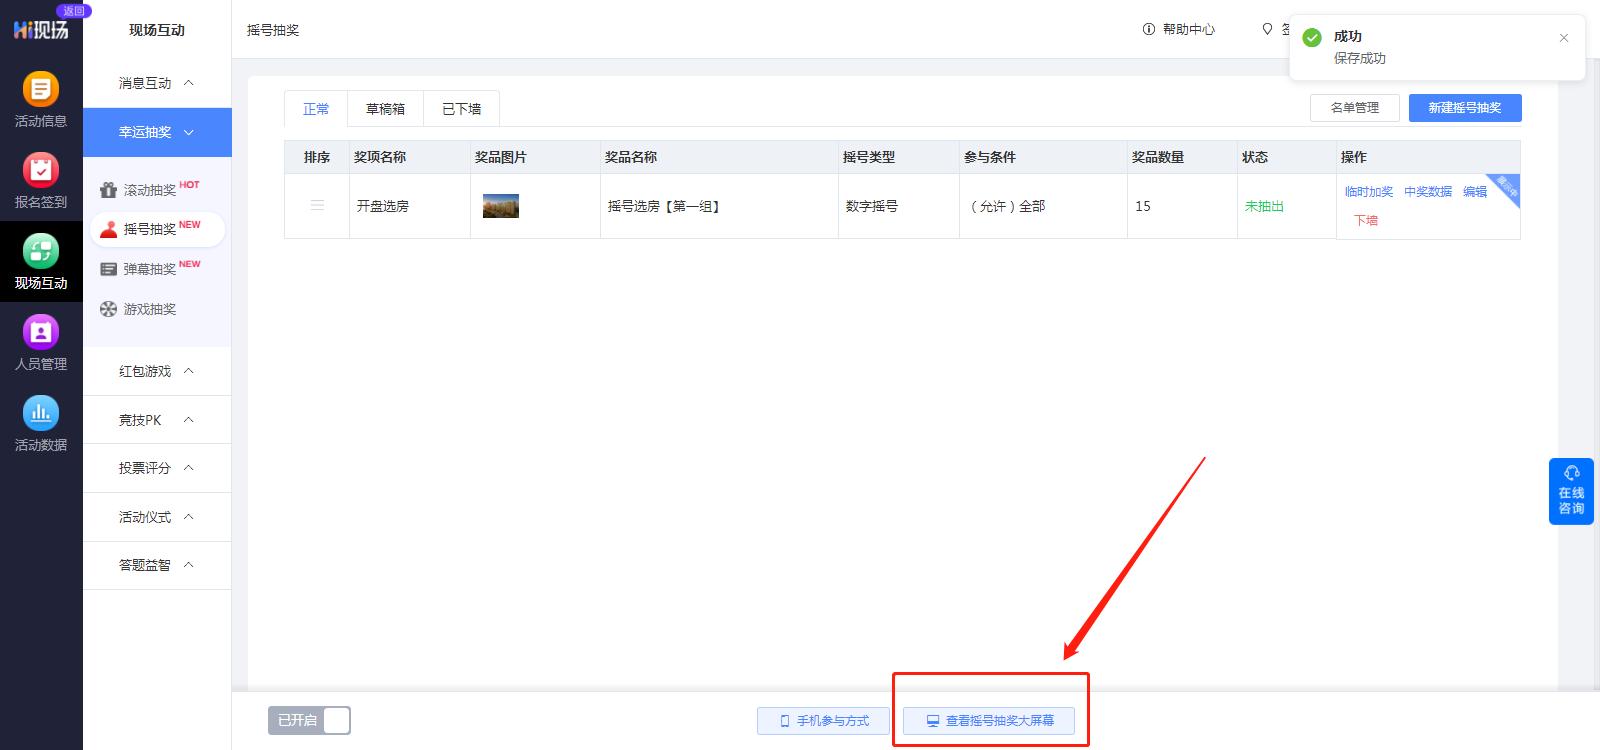This screenshot has width=1600, height=750.
Task: Collapse the 消息互动 menu group
Action: point(157,83)
